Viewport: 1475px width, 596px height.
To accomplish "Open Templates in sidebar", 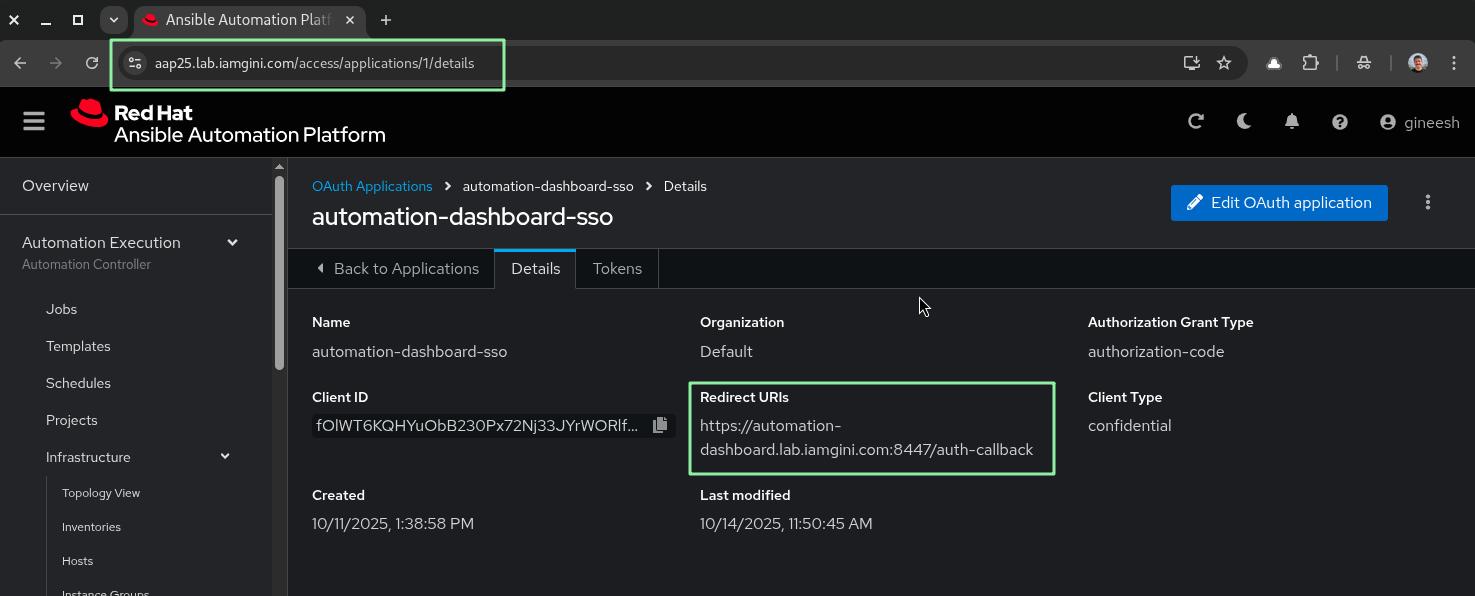I will 78,346.
